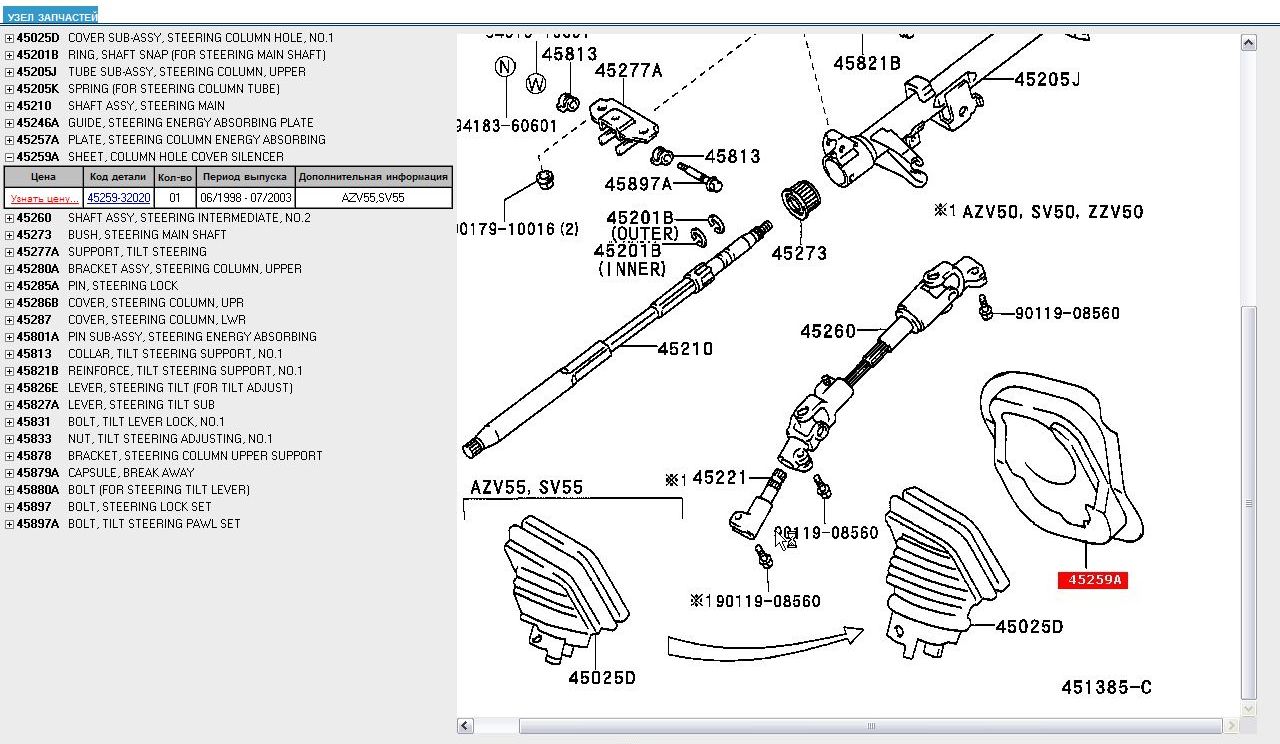Viewport: 1280px width, 744px height.
Task: Select the УЗЕЛ ЗАПЧАСТЕЙ tab
Action: (x=50, y=17)
